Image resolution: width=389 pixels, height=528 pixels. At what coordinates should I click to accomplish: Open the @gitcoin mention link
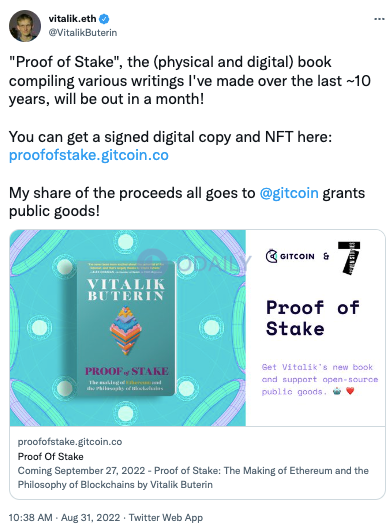(289, 193)
